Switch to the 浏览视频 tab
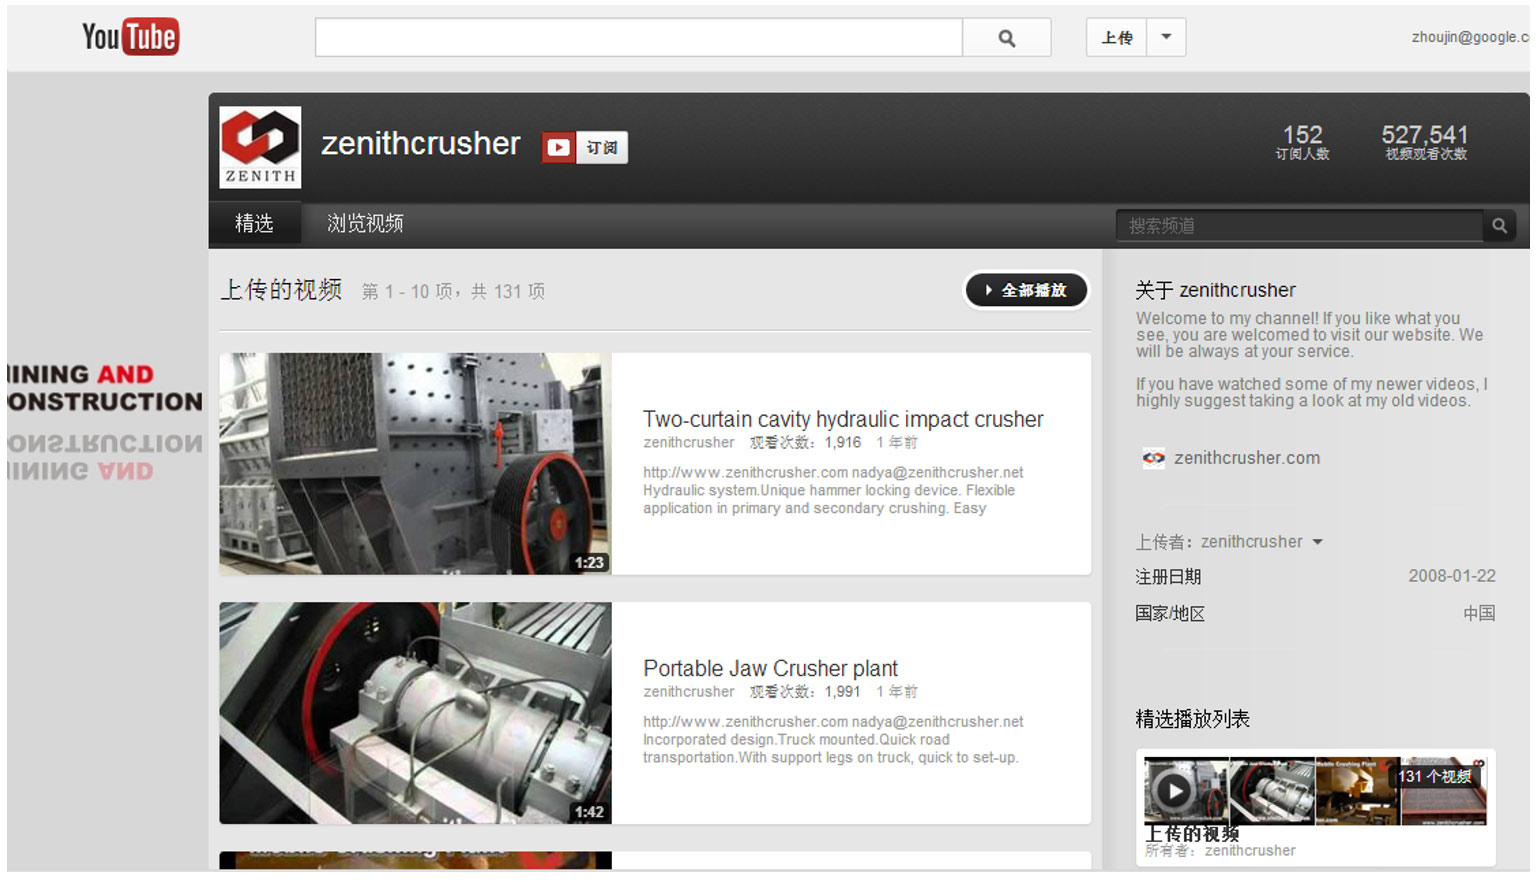Image resolution: width=1539 pixels, height=882 pixels. 365,224
